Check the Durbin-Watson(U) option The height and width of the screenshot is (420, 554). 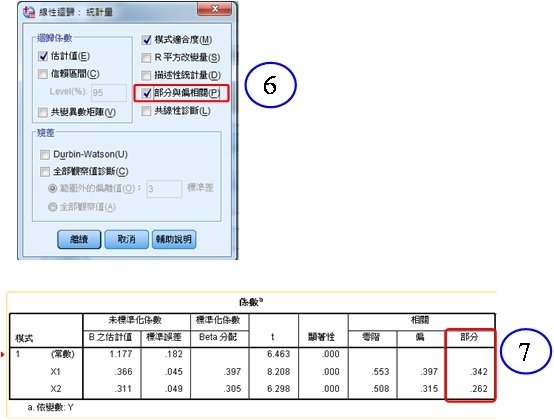[x=45, y=154]
